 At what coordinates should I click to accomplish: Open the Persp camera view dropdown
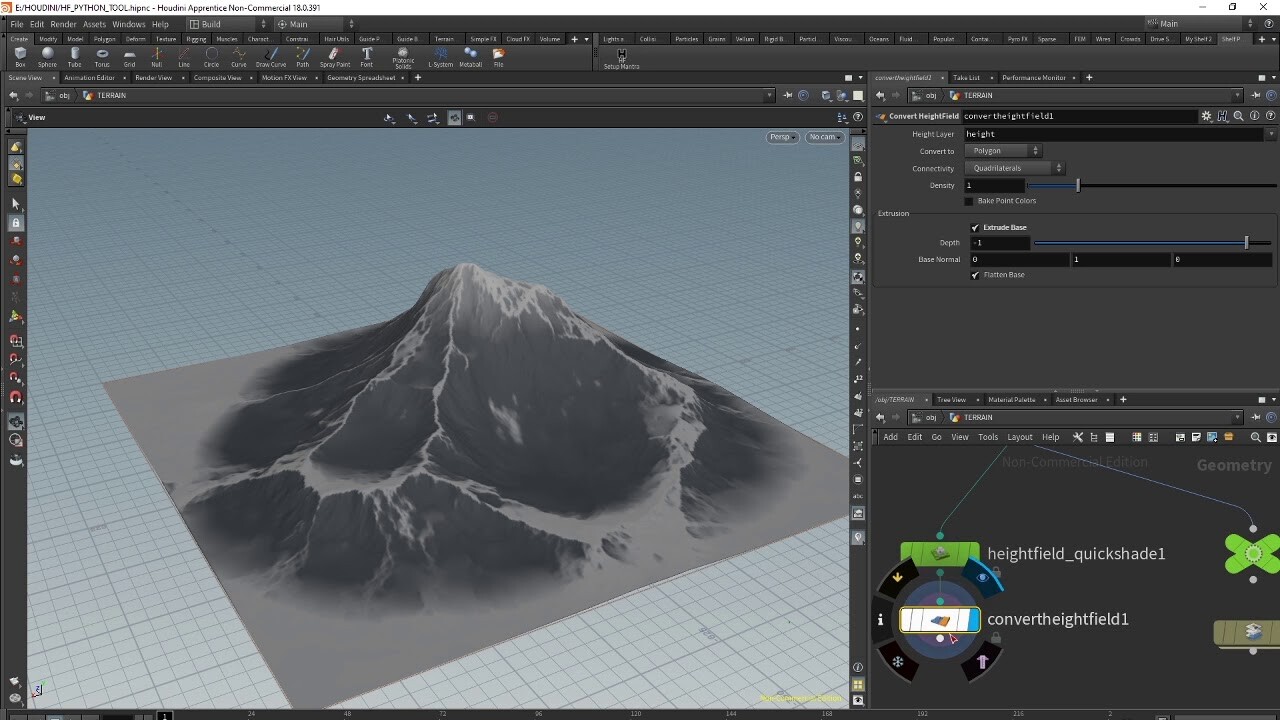click(783, 137)
